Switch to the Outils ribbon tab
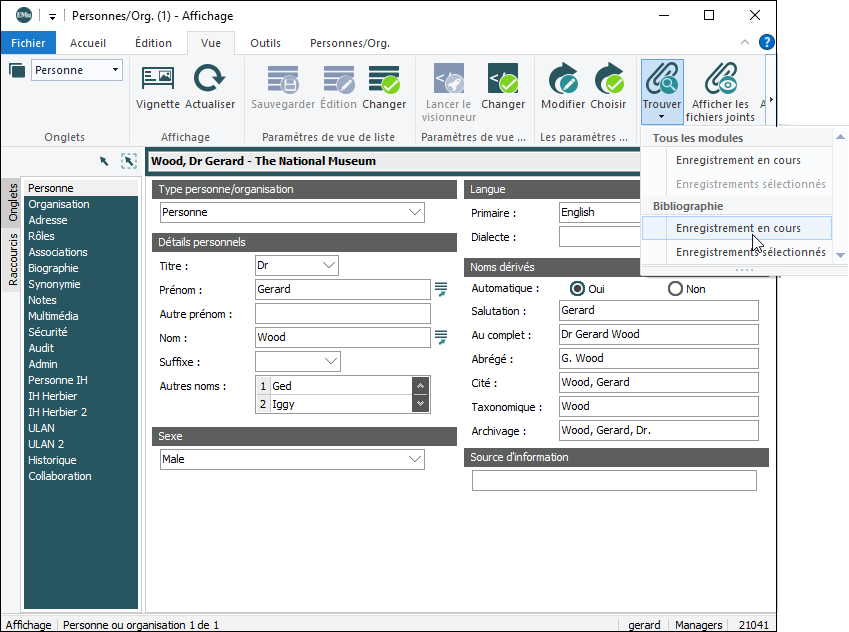 (265, 43)
